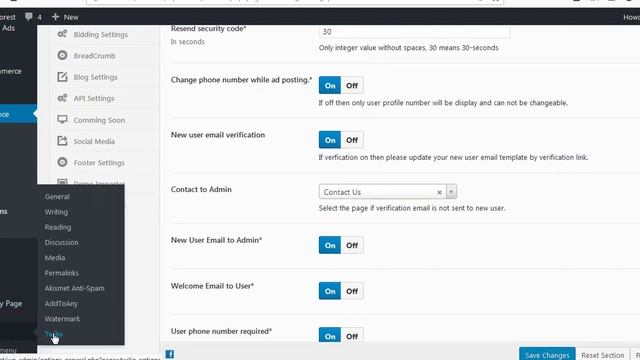Turn Off Welcome Email to User
The image size is (640, 360).
pyautogui.click(x=352, y=291)
